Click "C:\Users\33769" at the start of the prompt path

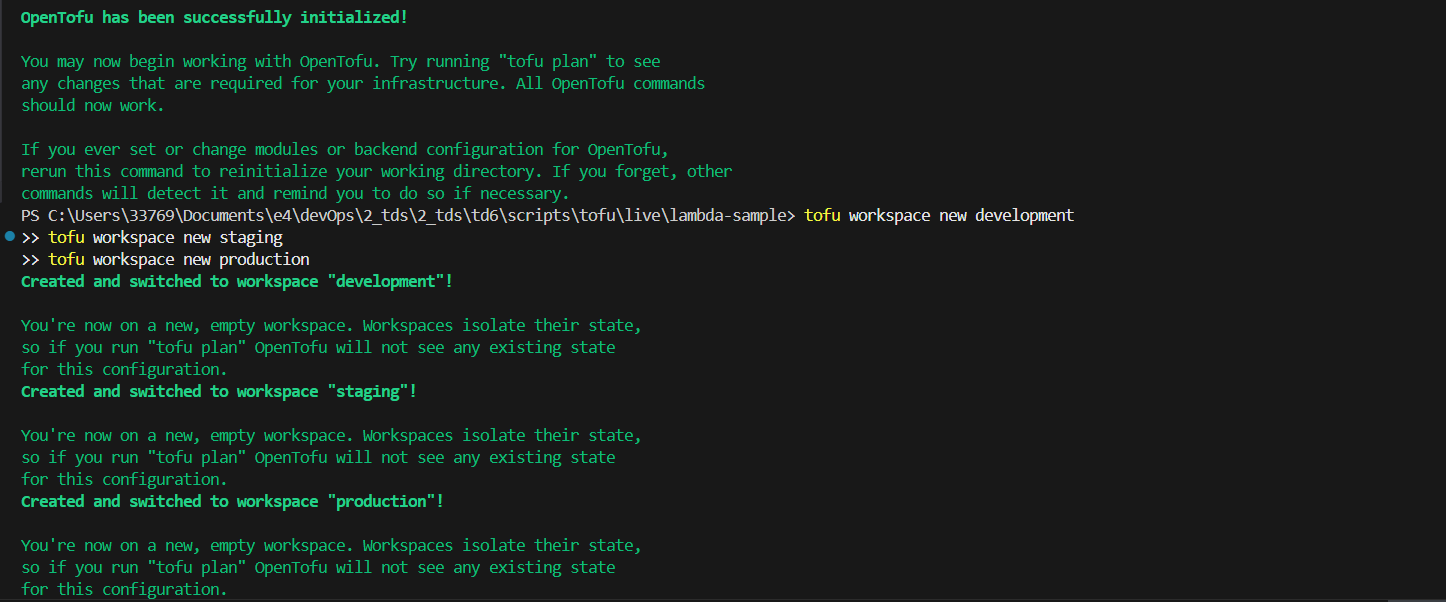tap(110, 216)
